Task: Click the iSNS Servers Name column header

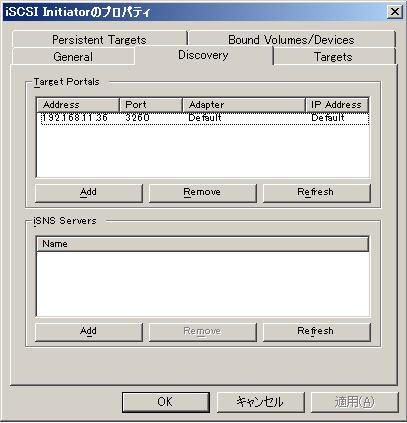Action: click(202, 244)
